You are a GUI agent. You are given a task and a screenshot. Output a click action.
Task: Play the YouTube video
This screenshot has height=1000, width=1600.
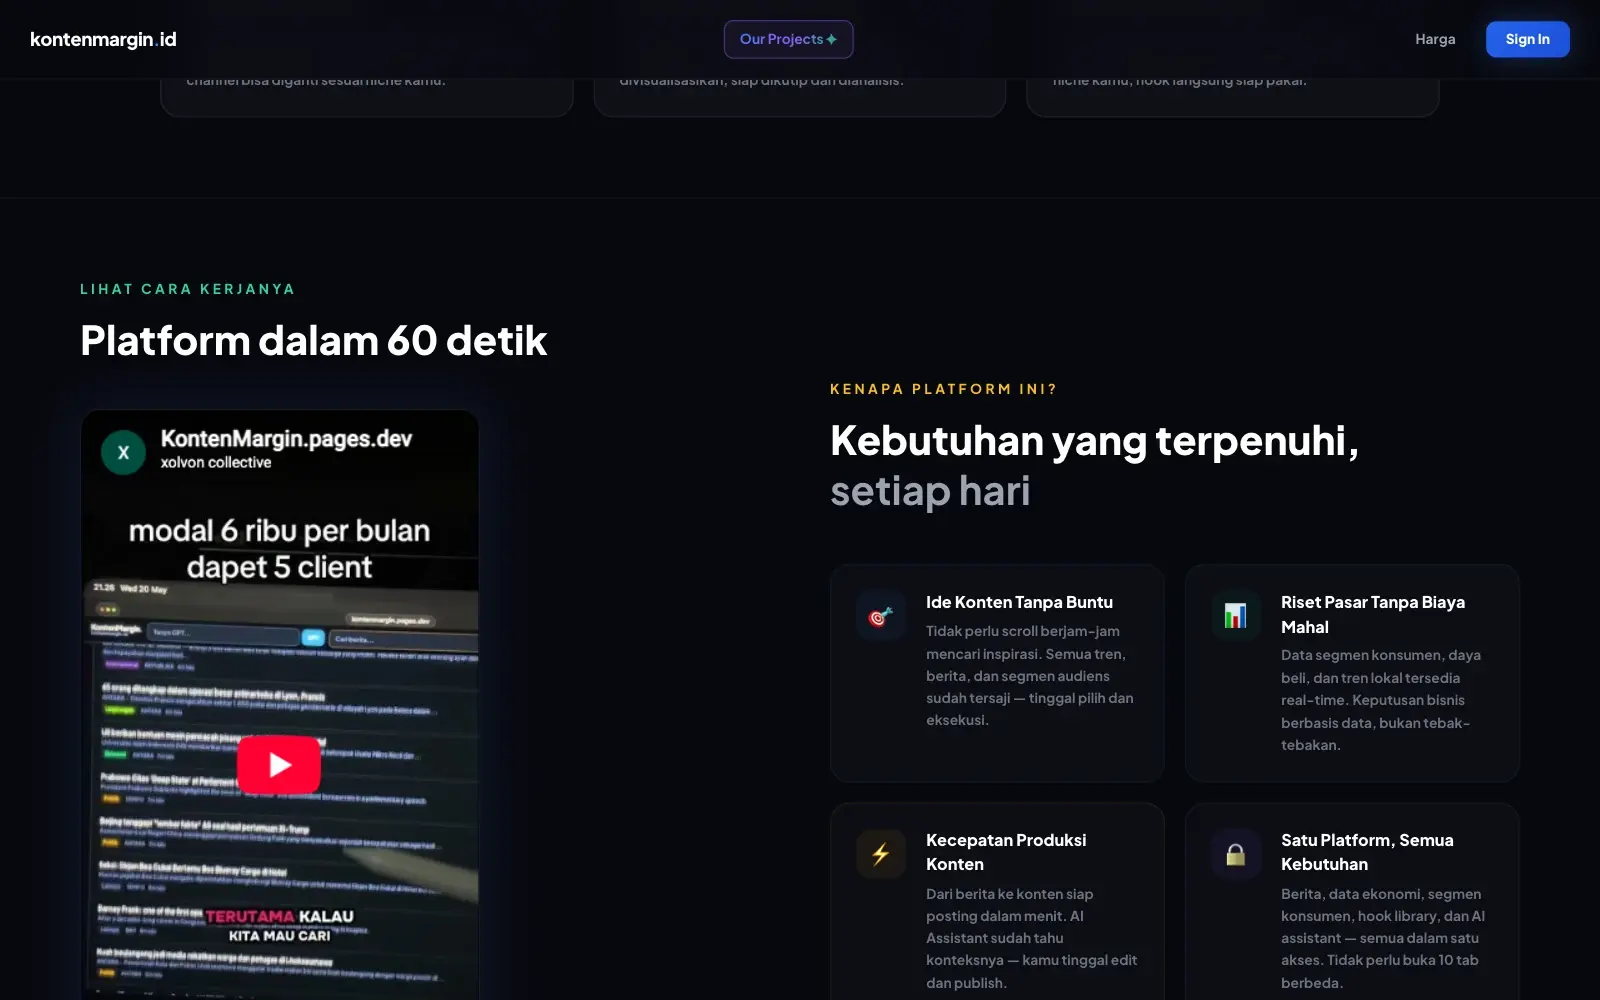pyautogui.click(x=279, y=765)
